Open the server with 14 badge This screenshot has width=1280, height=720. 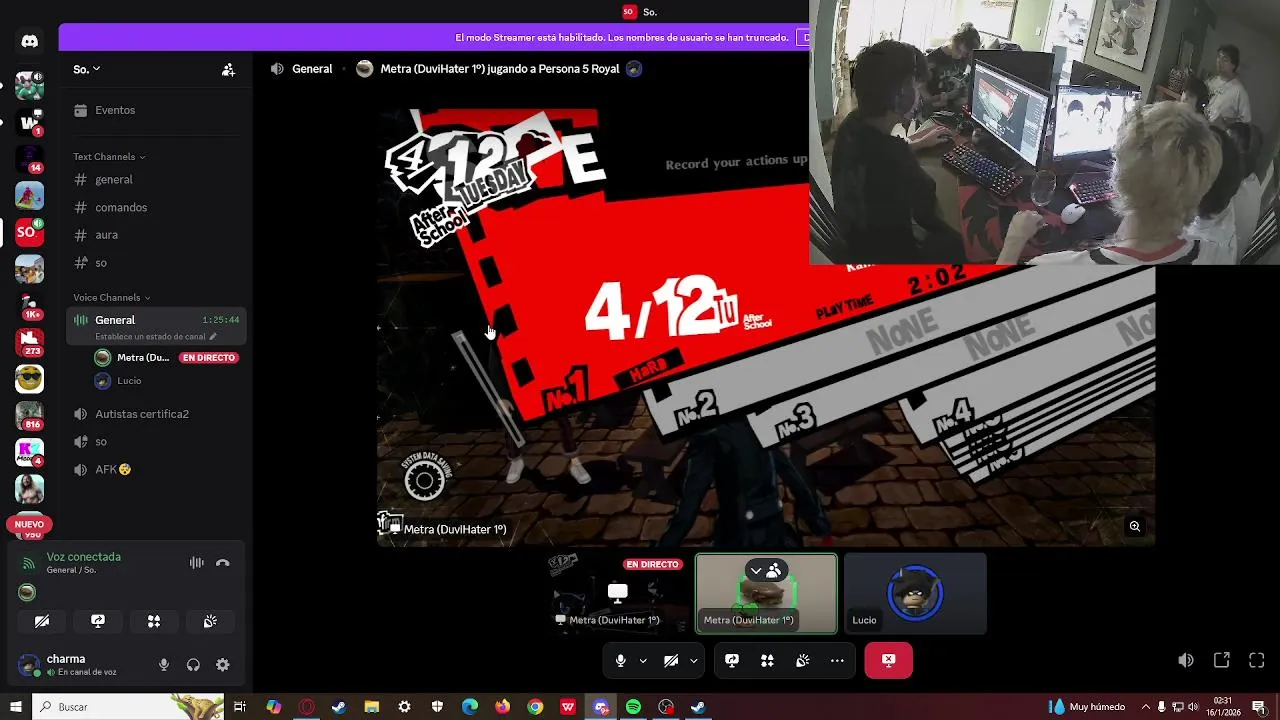pyautogui.click(x=29, y=158)
